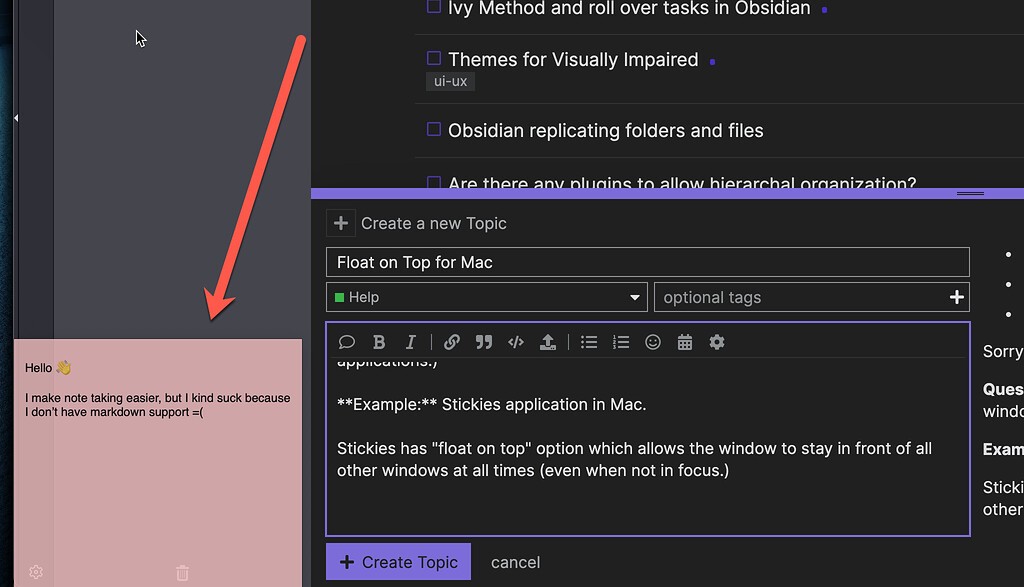Check the Obsidian replicating folders checkbox
This screenshot has height=587, width=1024.
pos(433,129)
